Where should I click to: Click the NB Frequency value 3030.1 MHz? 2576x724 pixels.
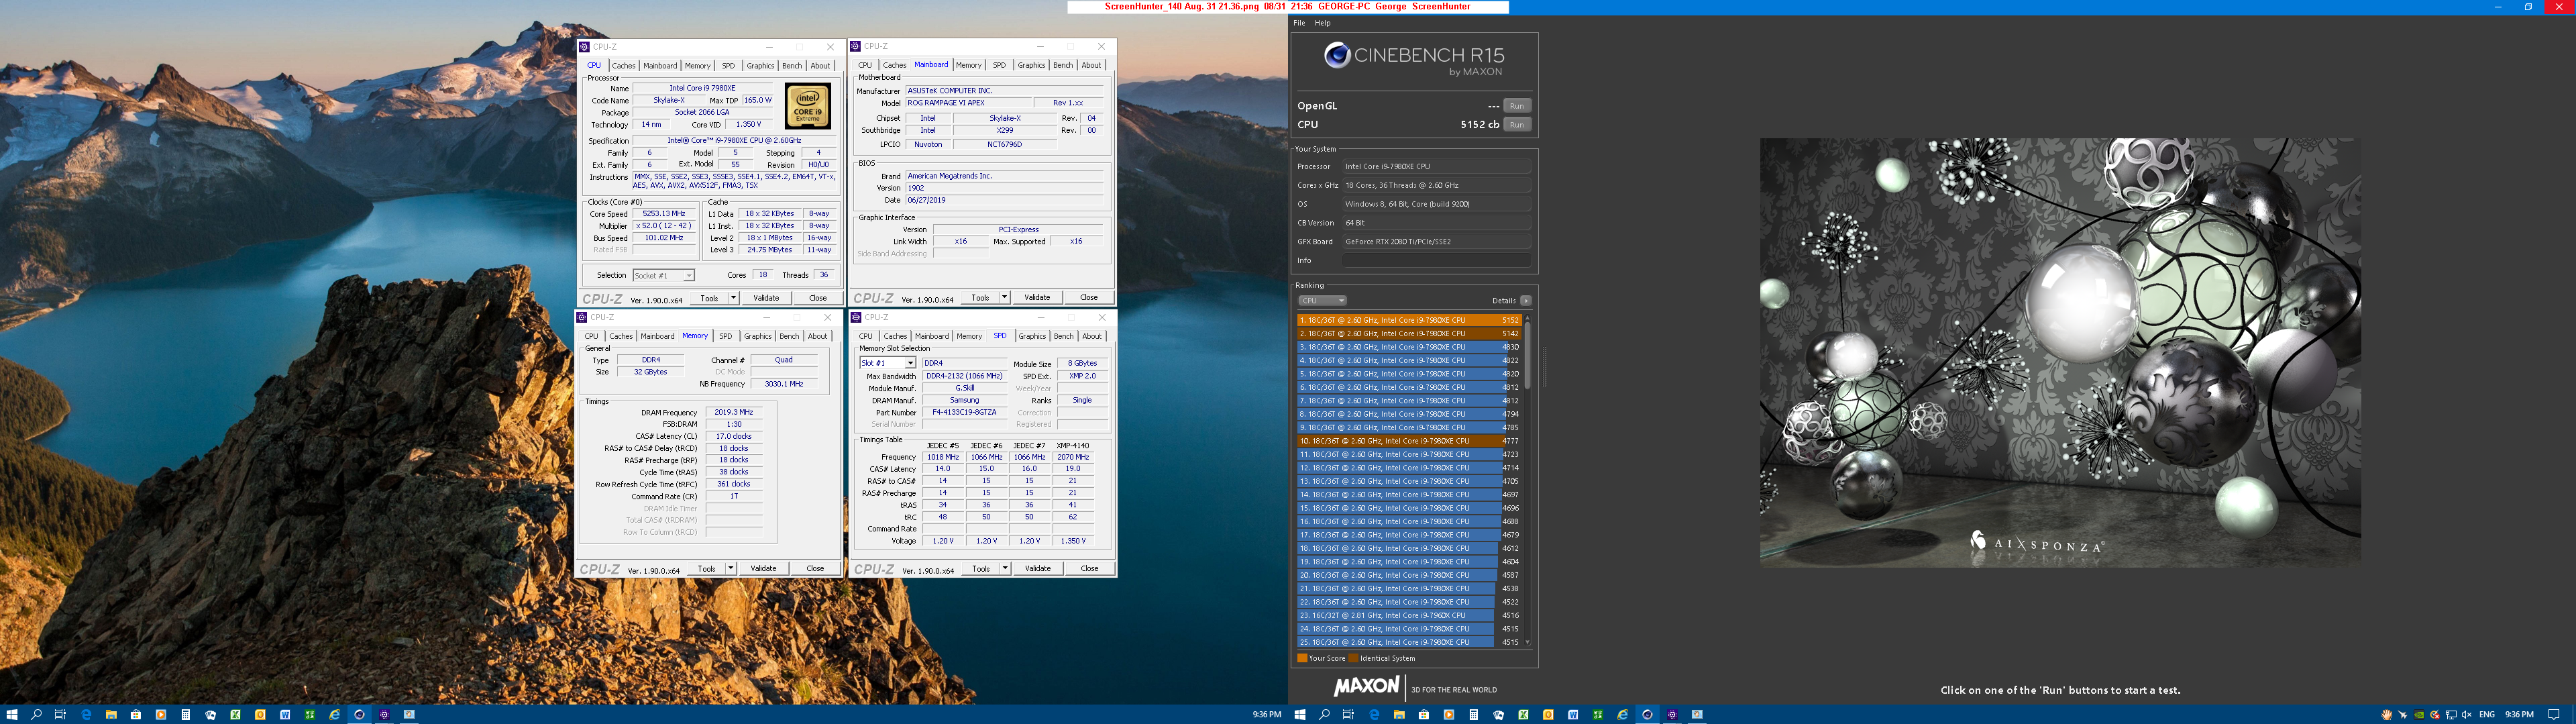tap(783, 384)
